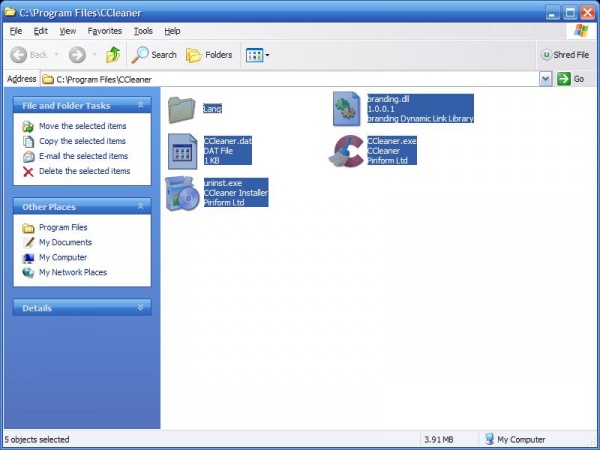The height and width of the screenshot is (450, 600).
Task: Select the CCleaner.dat file icon
Action: point(183,152)
